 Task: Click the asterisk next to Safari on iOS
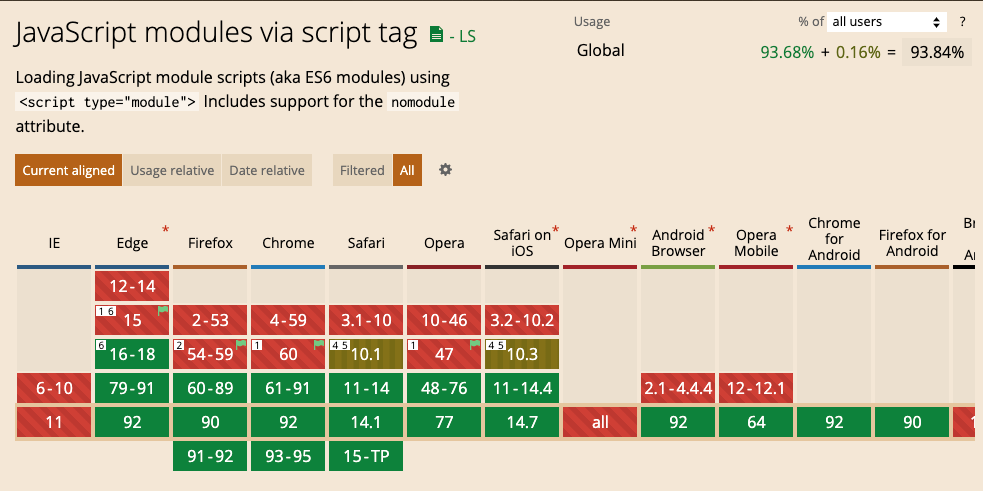[x=555, y=230]
